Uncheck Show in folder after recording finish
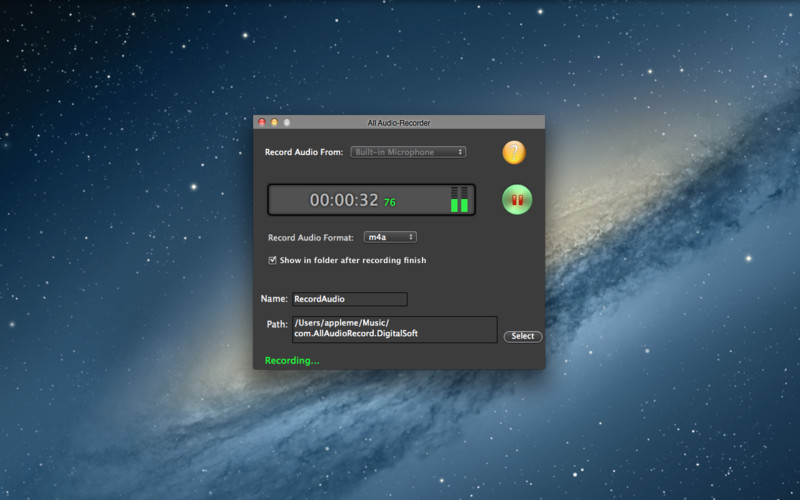The width and height of the screenshot is (800, 500). pos(272,260)
